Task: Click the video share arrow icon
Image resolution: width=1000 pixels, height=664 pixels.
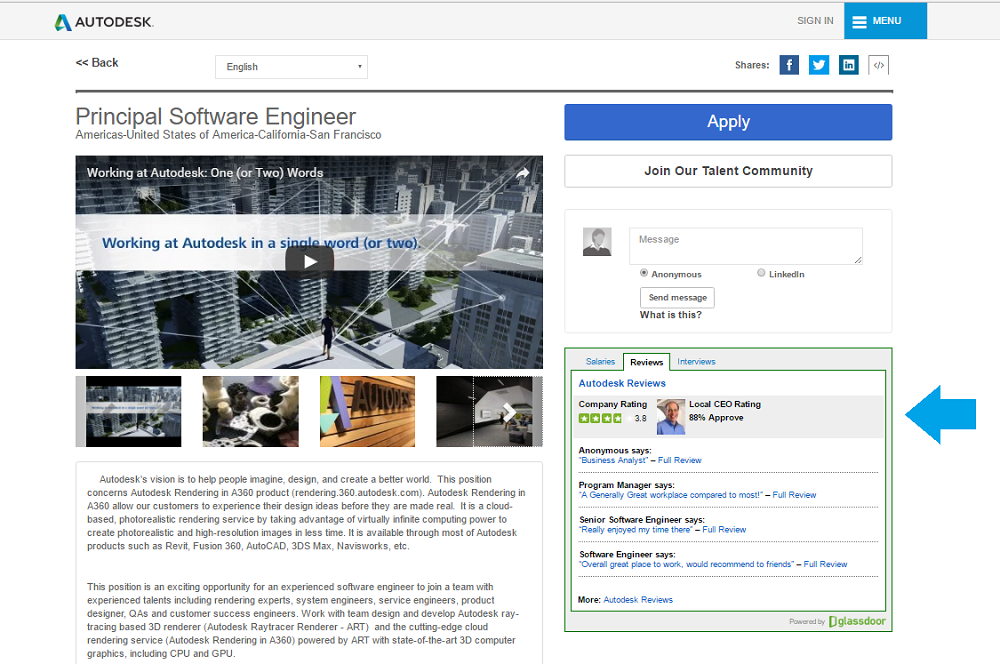Action: (x=522, y=173)
